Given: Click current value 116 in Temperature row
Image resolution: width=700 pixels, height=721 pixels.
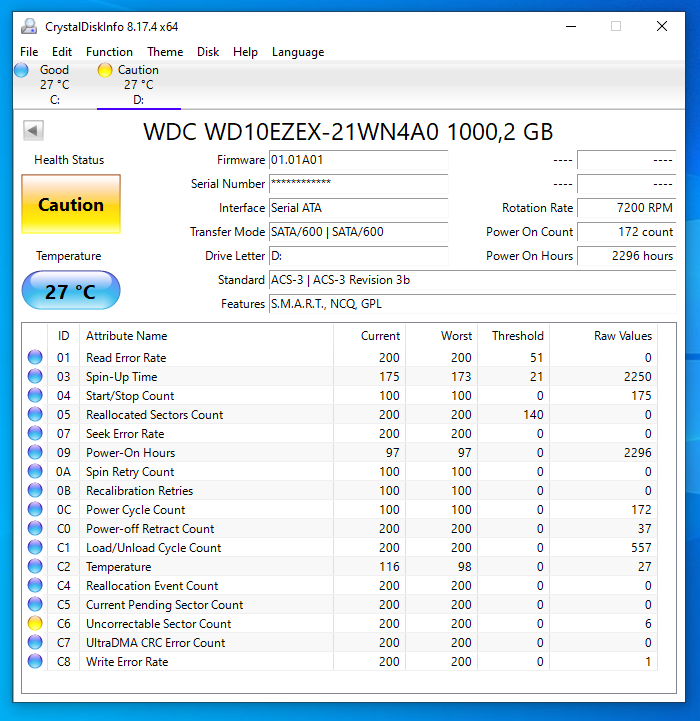Looking at the screenshot, I should (389, 566).
